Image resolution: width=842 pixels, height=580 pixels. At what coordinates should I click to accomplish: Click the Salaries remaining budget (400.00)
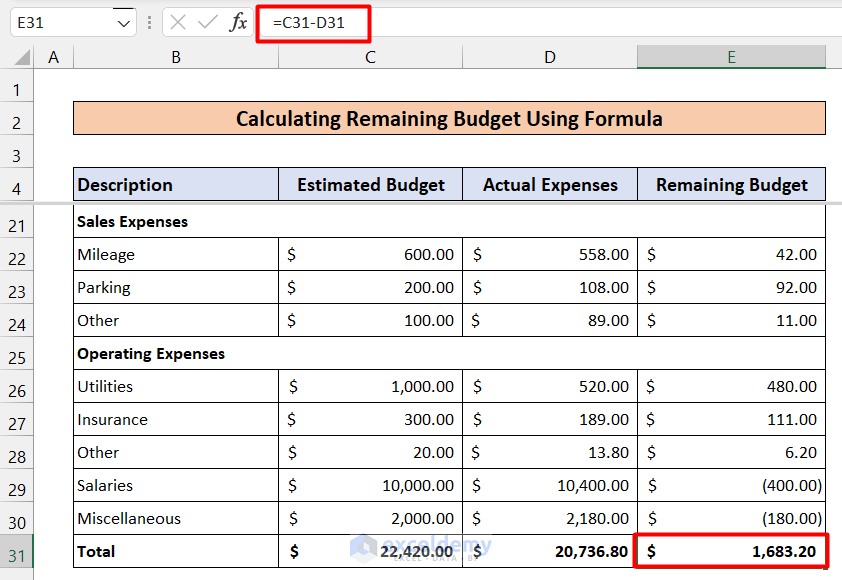[731, 485]
